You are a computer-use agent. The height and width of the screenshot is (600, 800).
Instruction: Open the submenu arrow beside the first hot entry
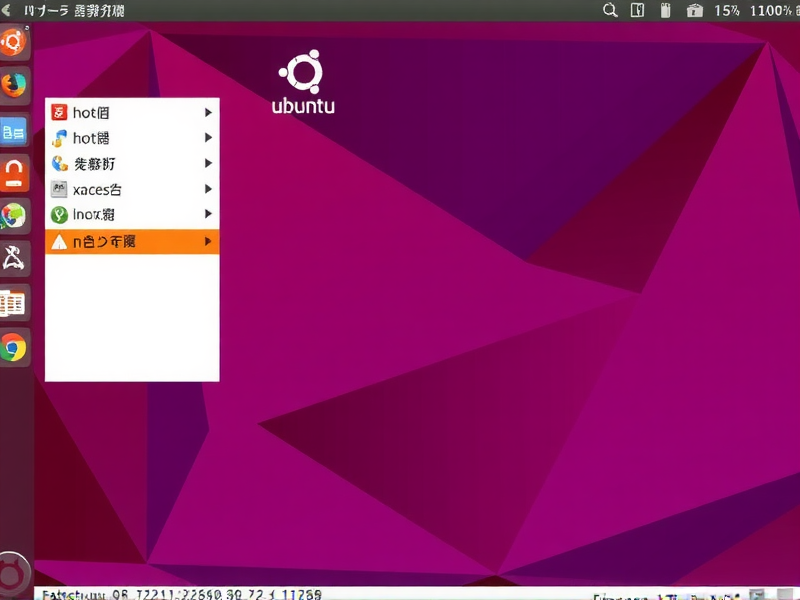click(x=207, y=112)
